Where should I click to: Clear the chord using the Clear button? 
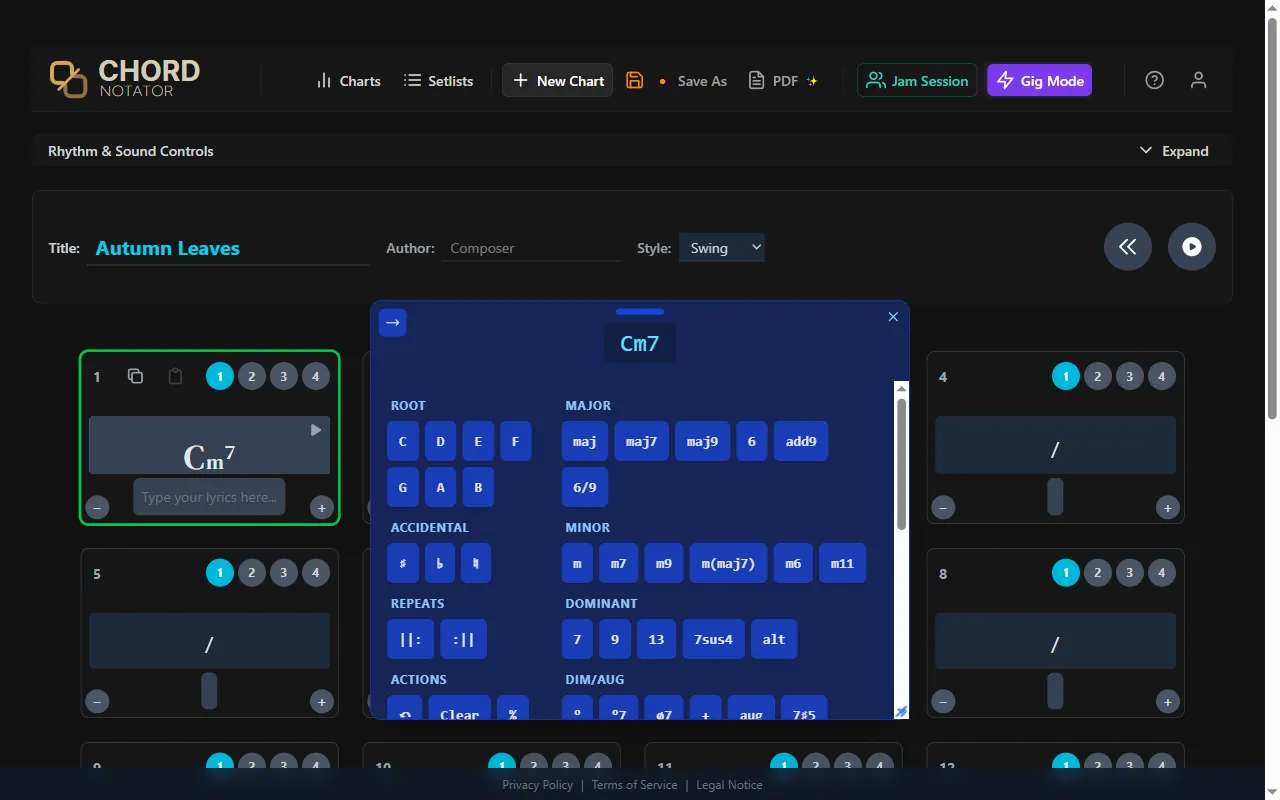click(459, 713)
